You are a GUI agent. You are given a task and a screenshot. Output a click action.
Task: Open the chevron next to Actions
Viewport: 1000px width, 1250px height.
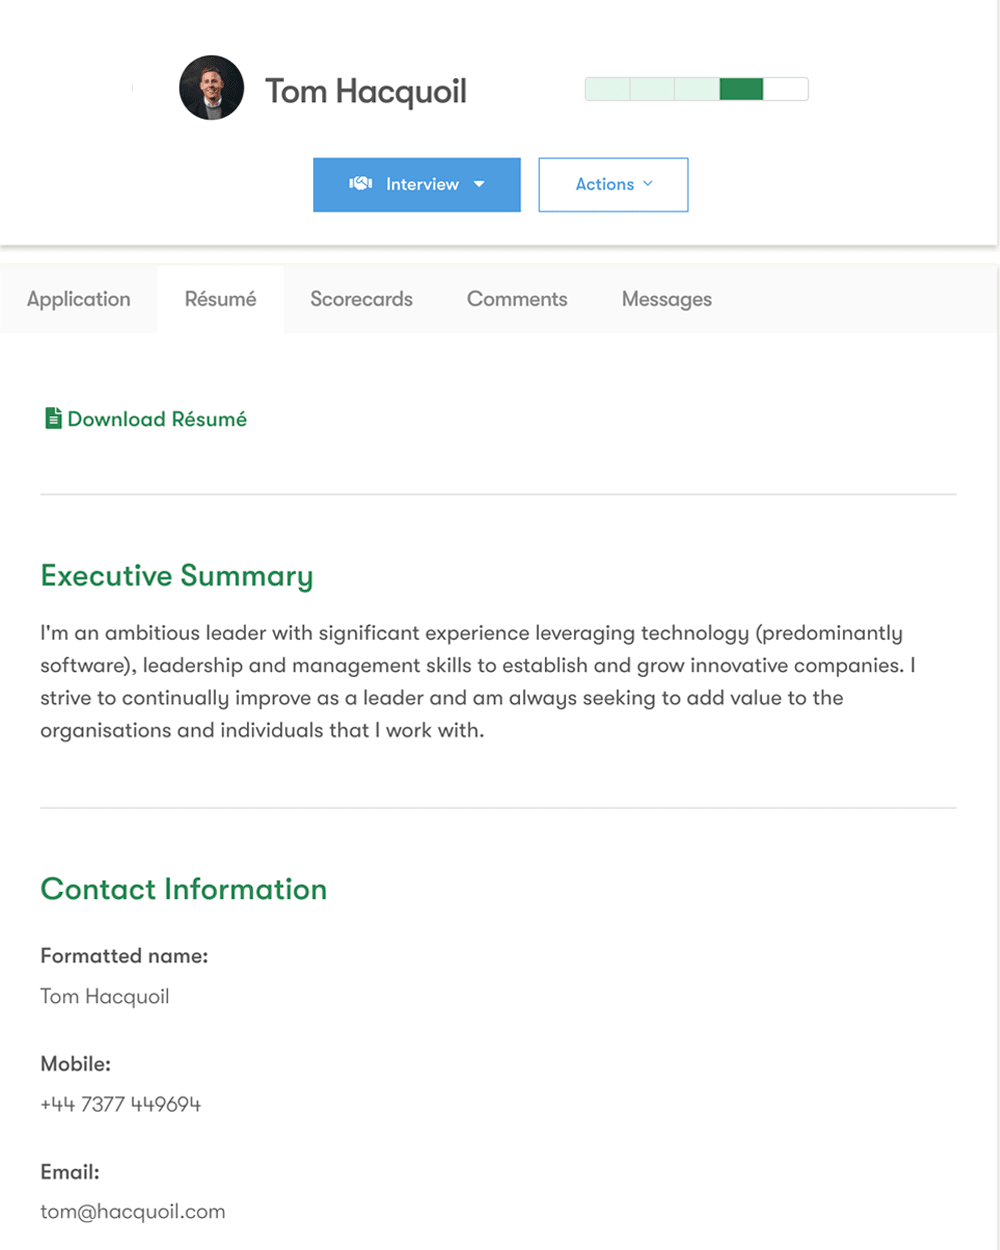648,184
